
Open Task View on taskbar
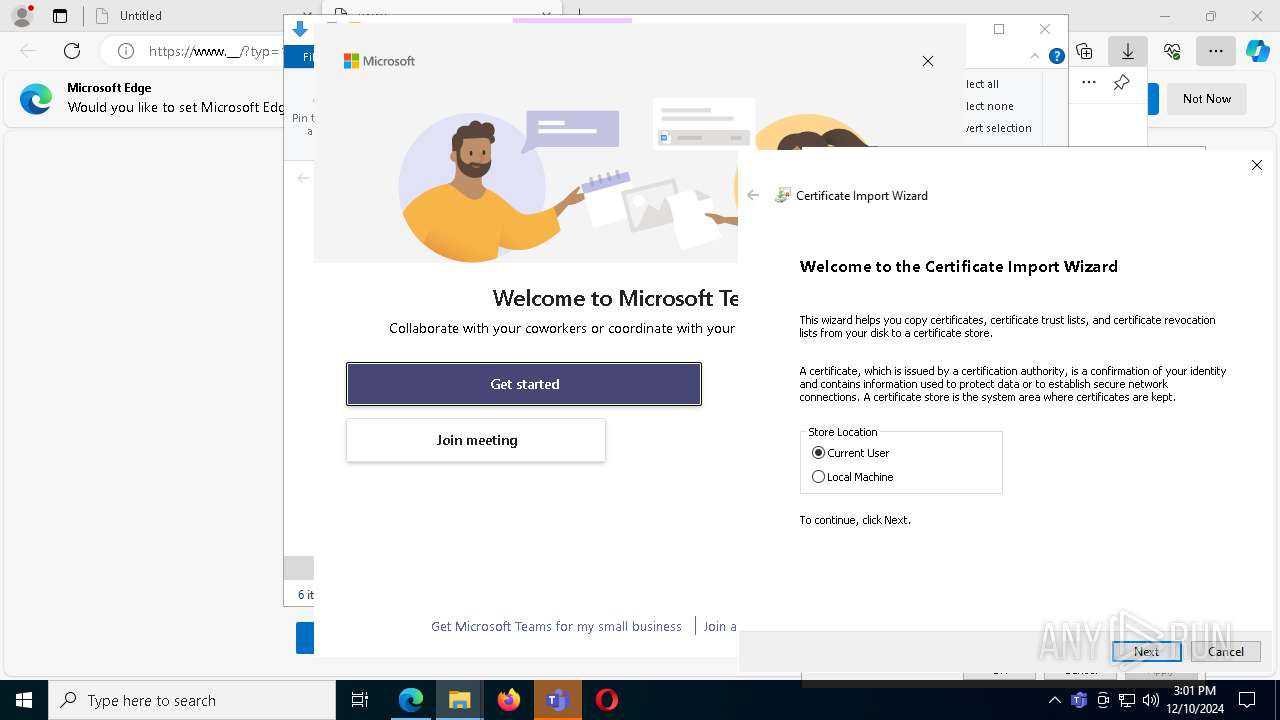360,700
